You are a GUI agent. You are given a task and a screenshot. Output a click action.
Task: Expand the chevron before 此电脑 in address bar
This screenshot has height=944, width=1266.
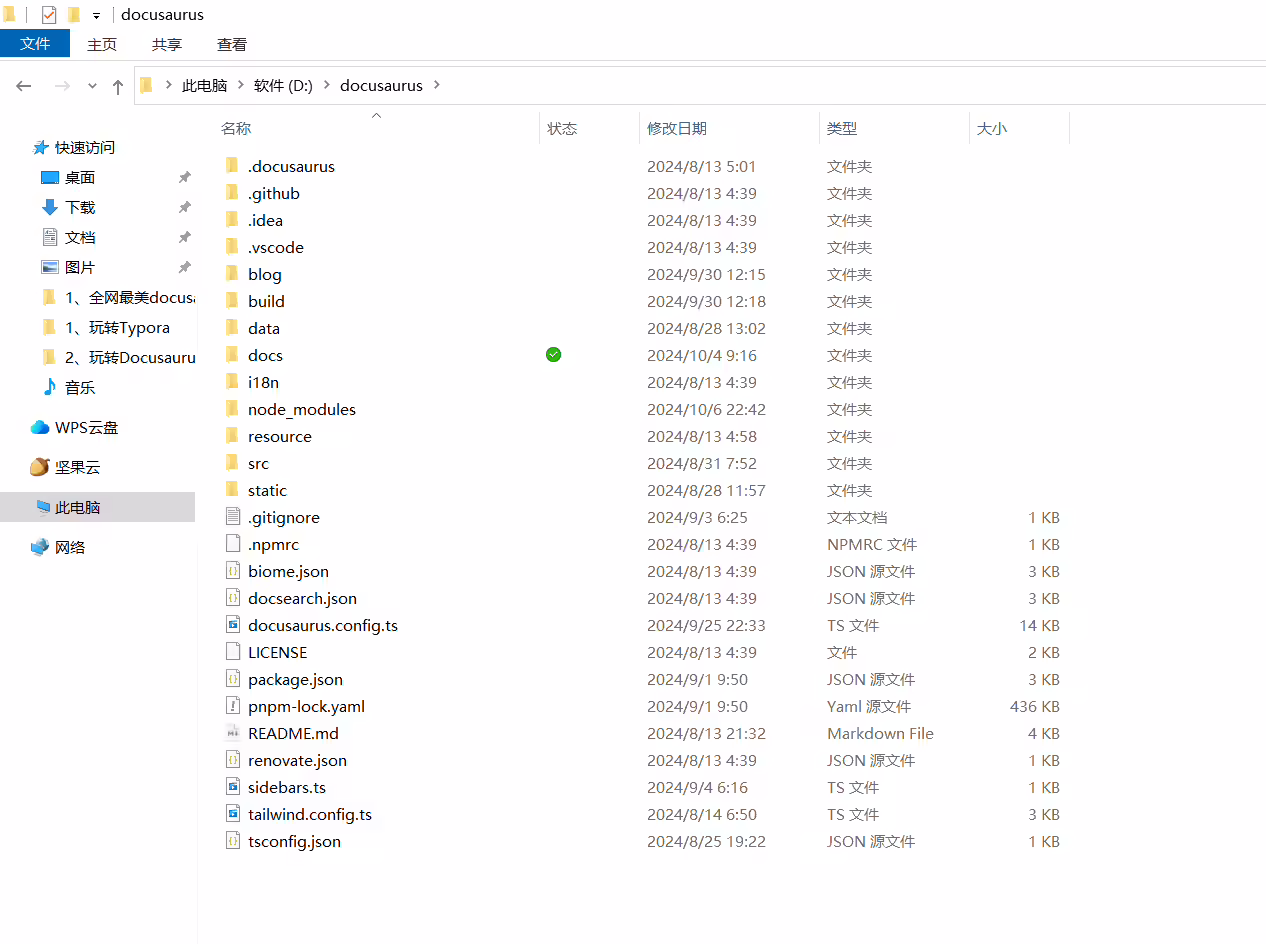[168, 86]
